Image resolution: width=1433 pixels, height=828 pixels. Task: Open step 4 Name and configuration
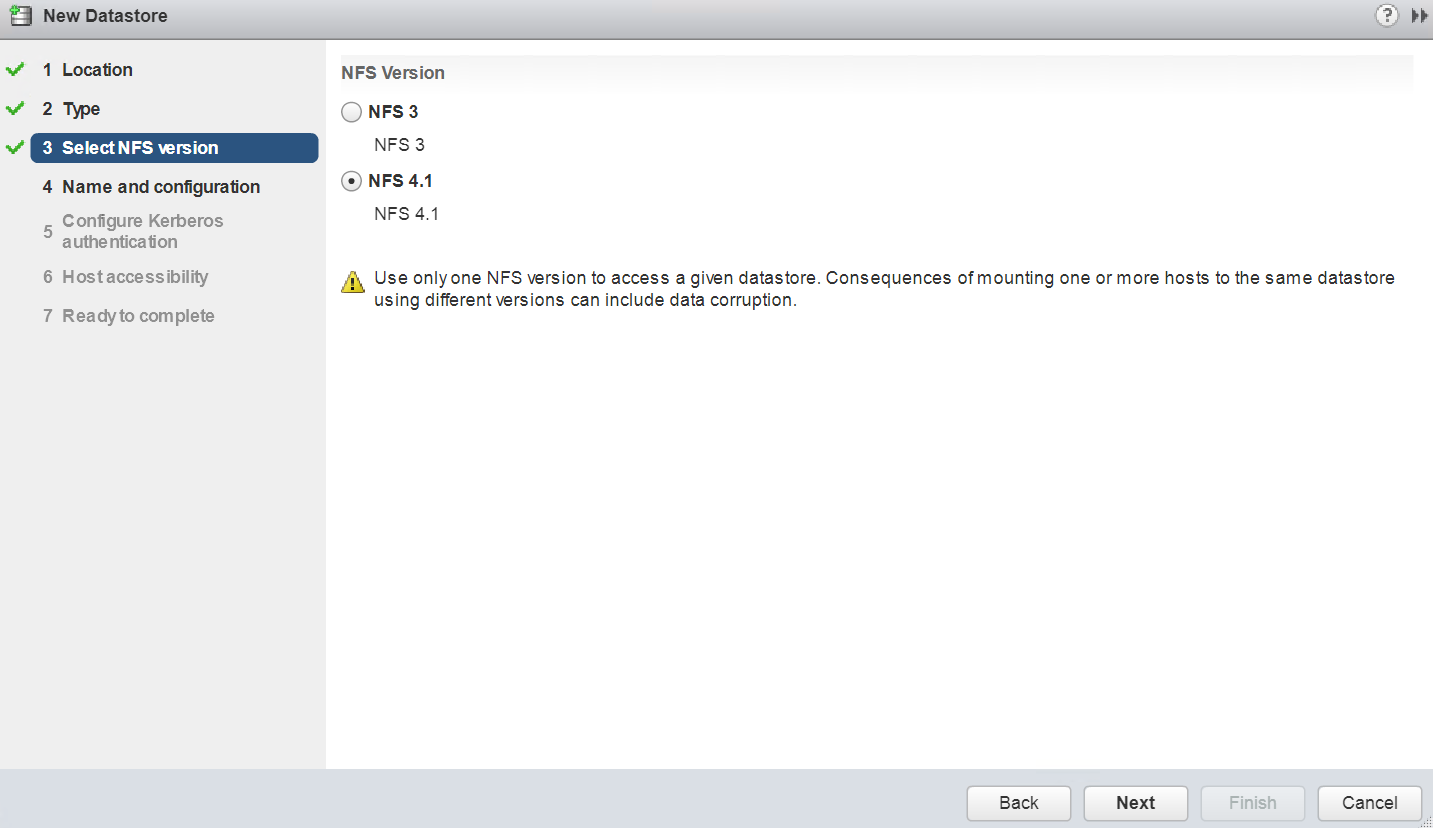[160, 187]
